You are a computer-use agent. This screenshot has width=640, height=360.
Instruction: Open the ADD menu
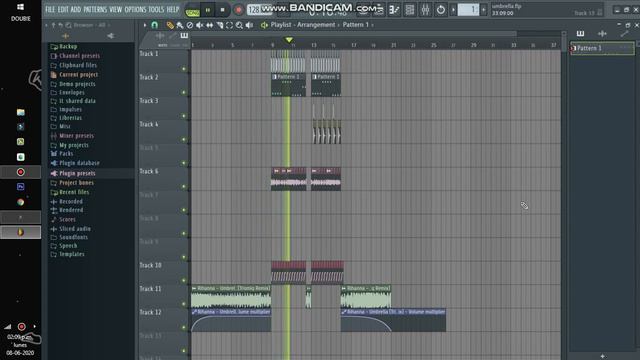(x=76, y=9)
